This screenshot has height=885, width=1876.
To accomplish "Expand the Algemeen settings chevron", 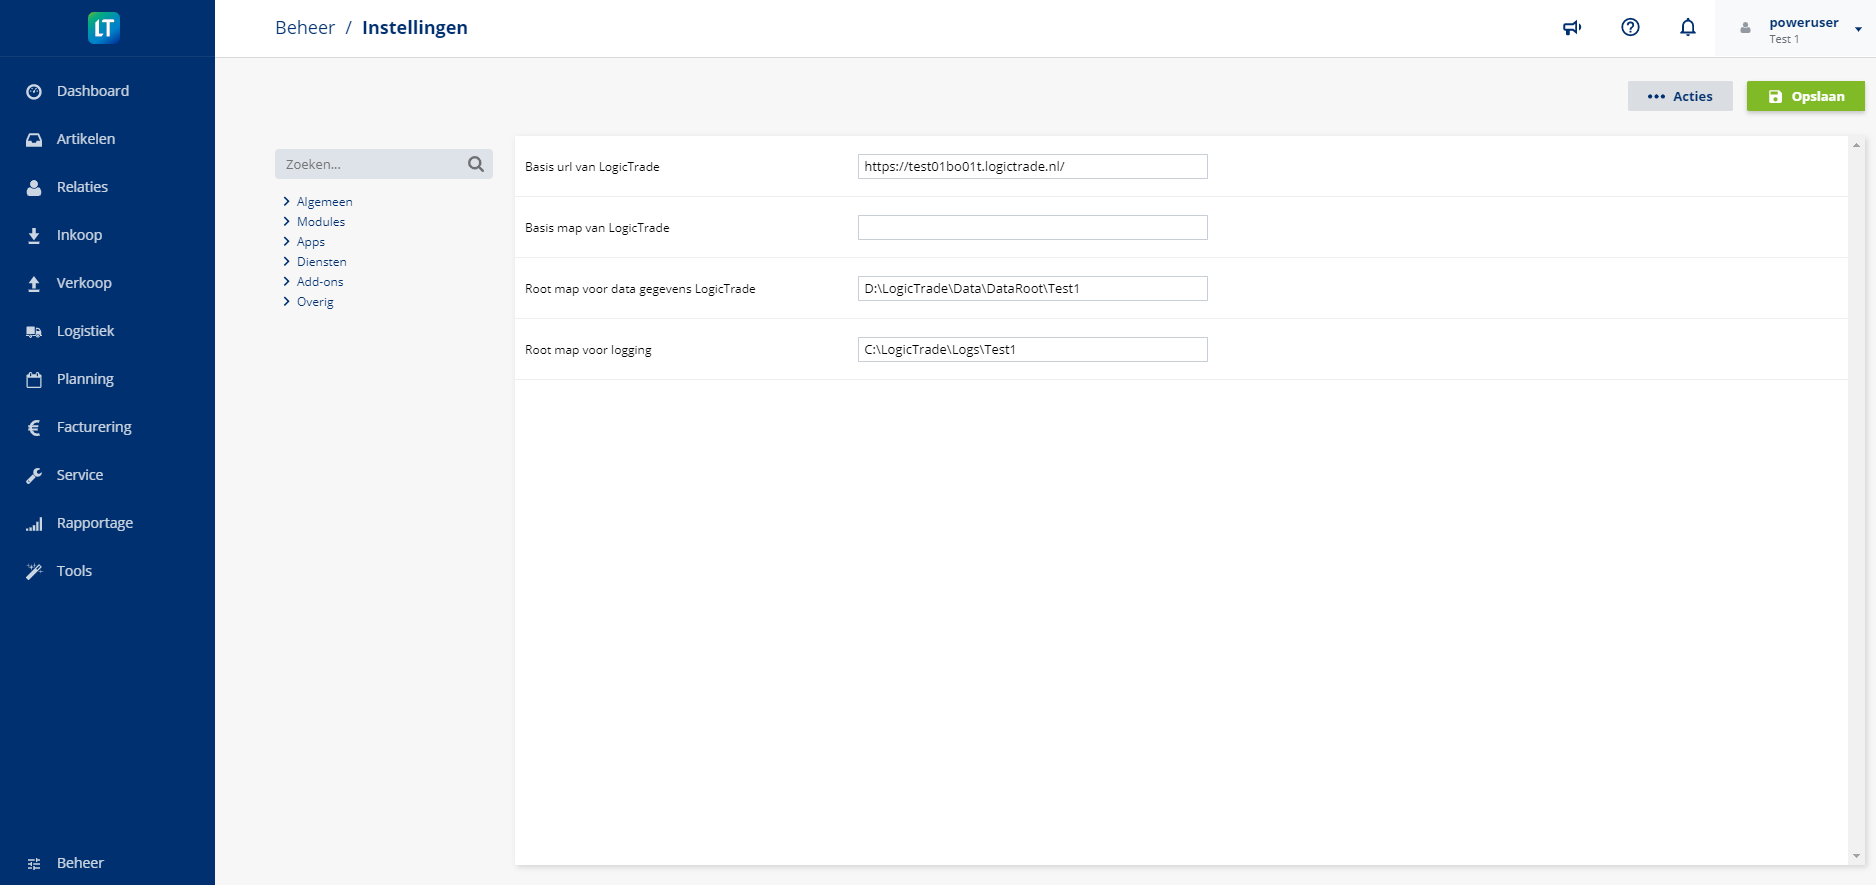I will (286, 201).
